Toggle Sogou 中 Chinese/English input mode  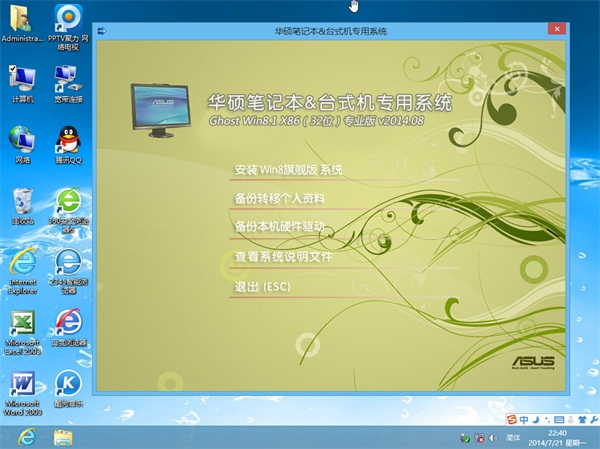pyautogui.click(x=525, y=418)
